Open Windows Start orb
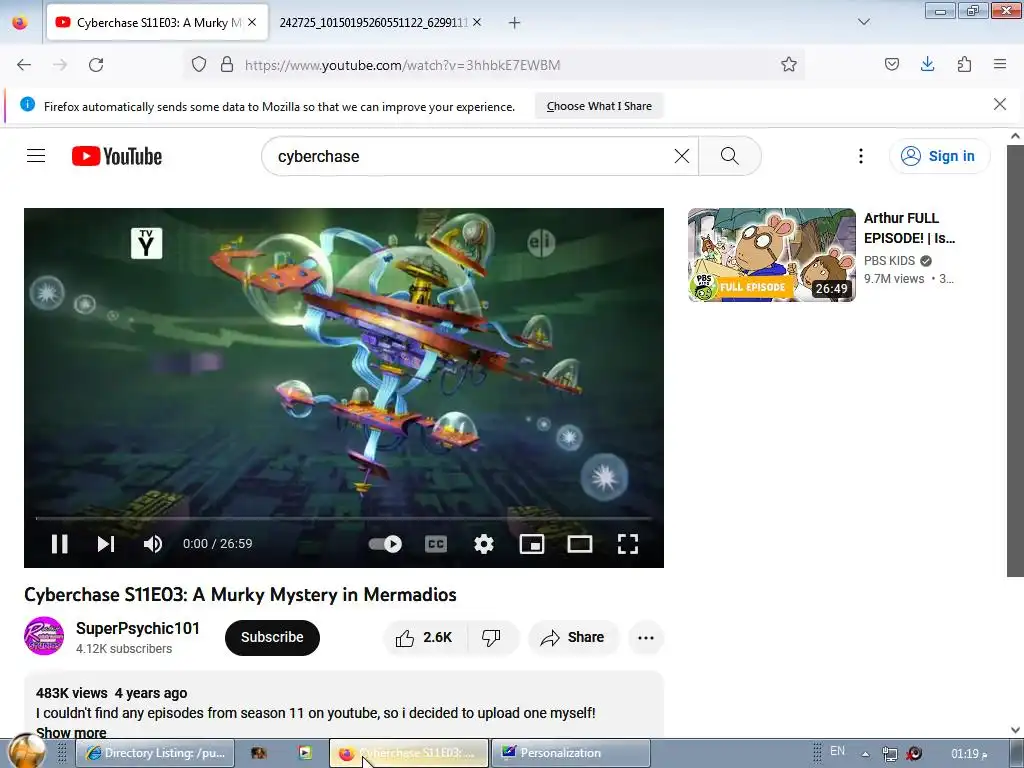This screenshot has height=768, width=1024. coord(27,751)
